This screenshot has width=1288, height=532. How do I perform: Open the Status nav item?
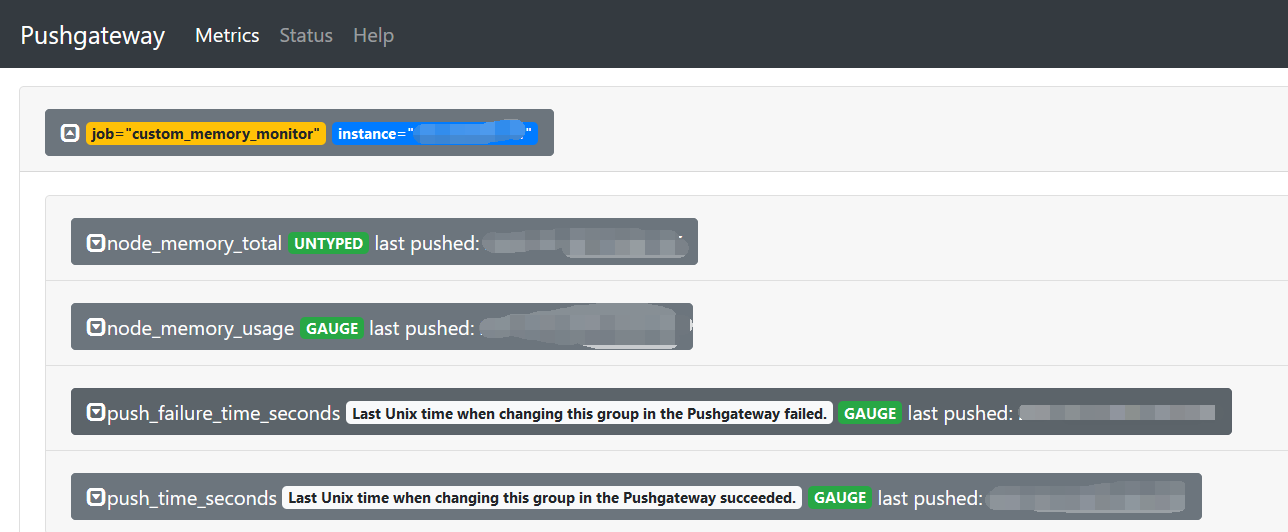pyautogui.click(x=306, y=35)
